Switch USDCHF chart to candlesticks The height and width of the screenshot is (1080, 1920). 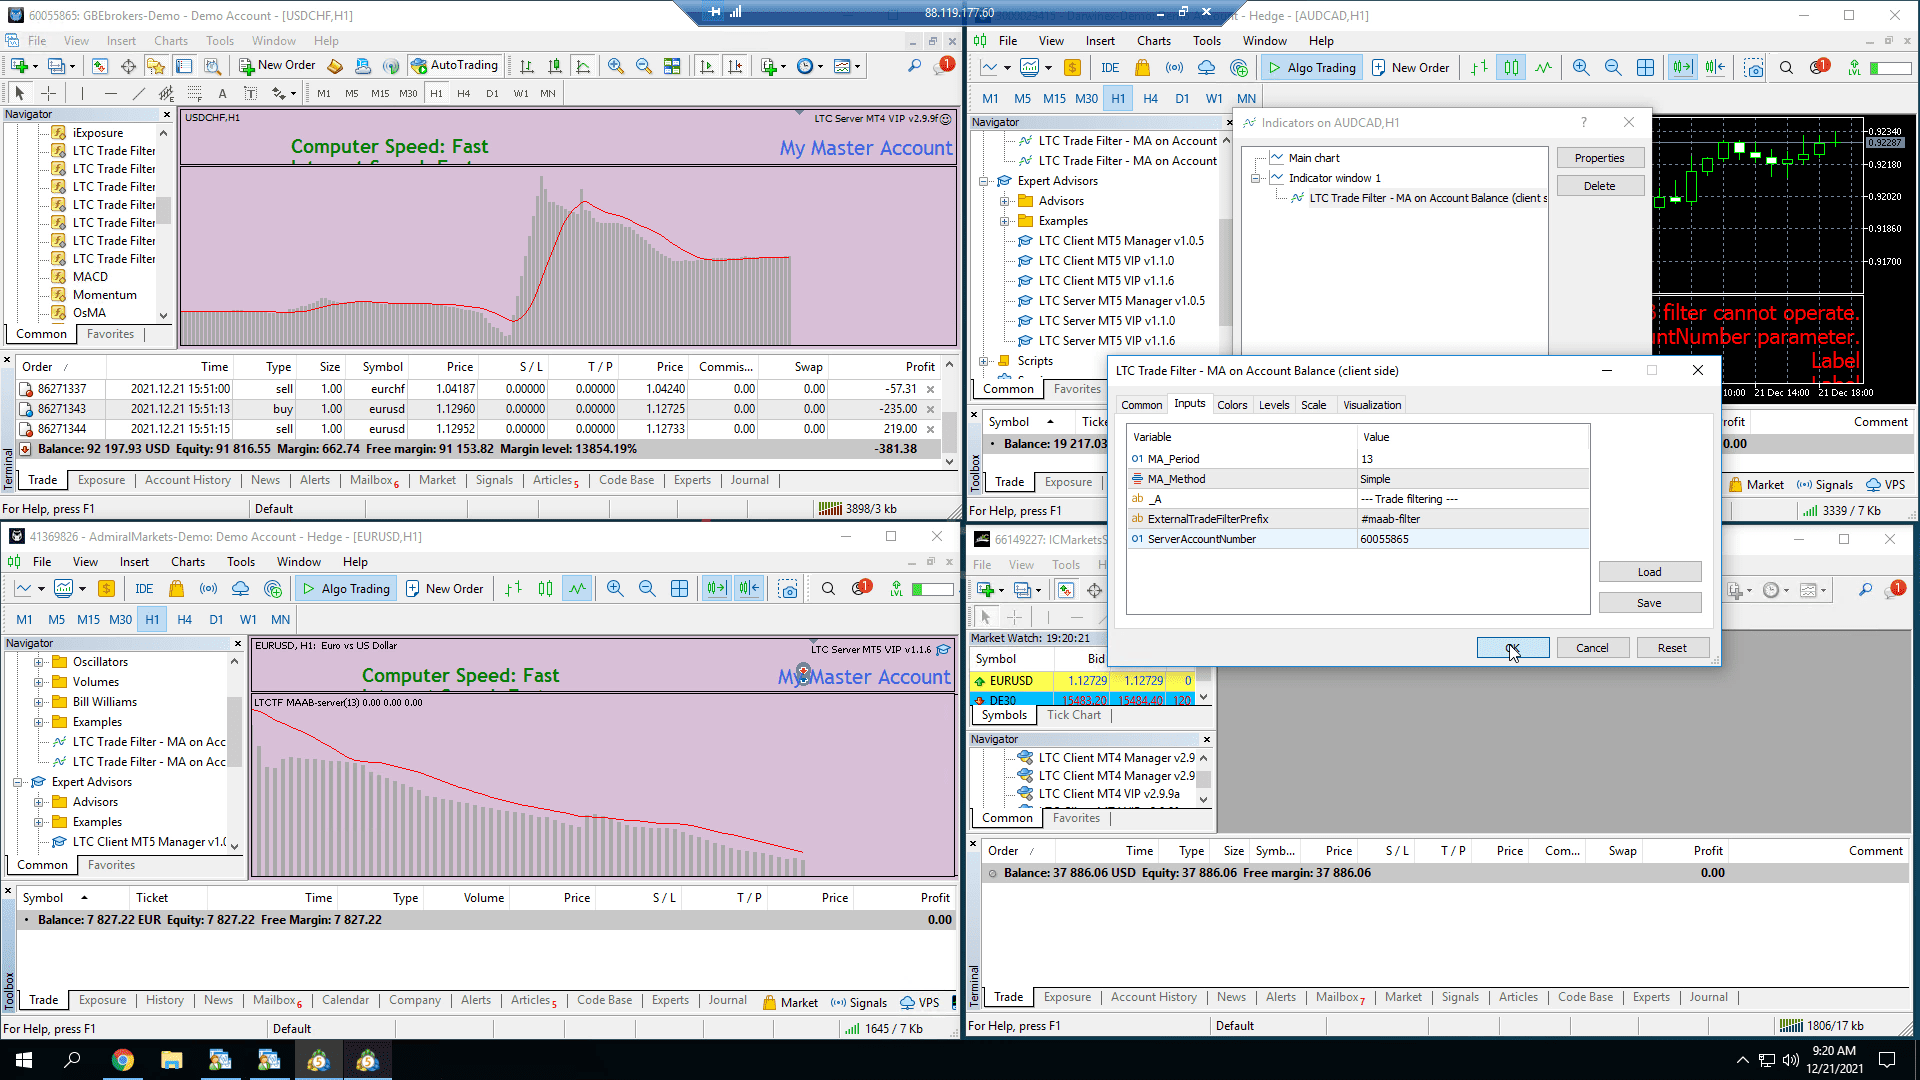click(x=555, y=66)
